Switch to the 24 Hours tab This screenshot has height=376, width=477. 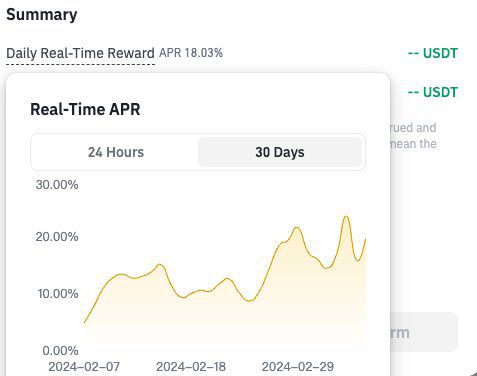pos(116,152)
